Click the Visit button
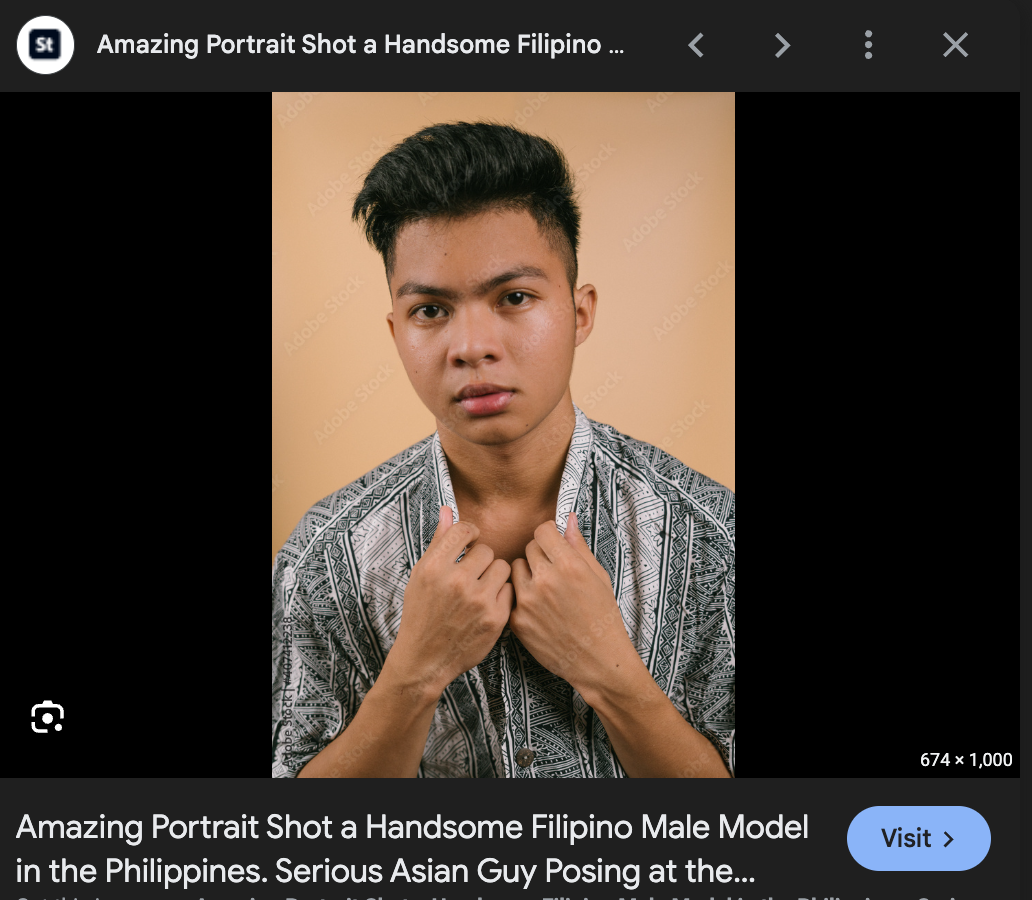 (918, 838)
